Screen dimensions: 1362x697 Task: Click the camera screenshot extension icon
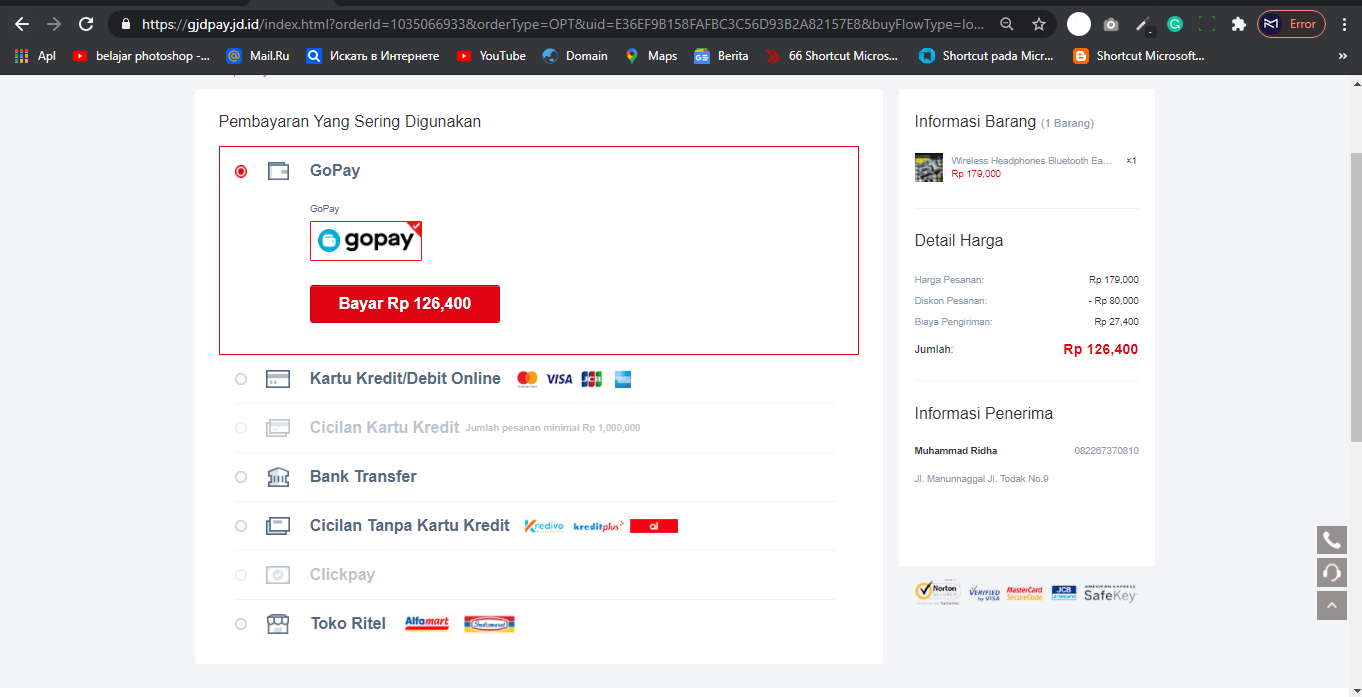[x=1111, y=24]
